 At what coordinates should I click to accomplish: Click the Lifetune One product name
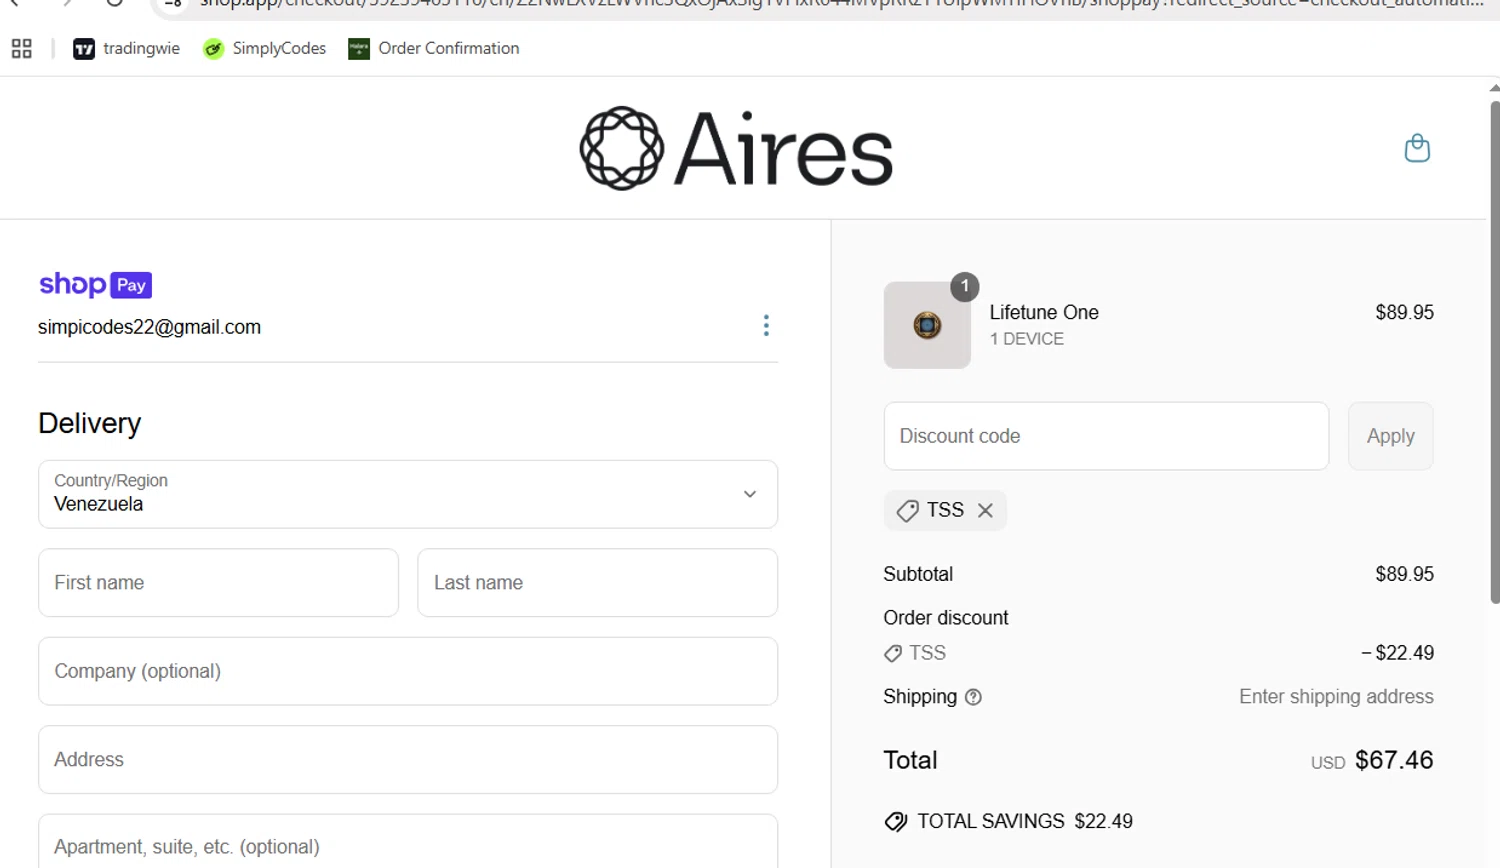click(1044, 312)
